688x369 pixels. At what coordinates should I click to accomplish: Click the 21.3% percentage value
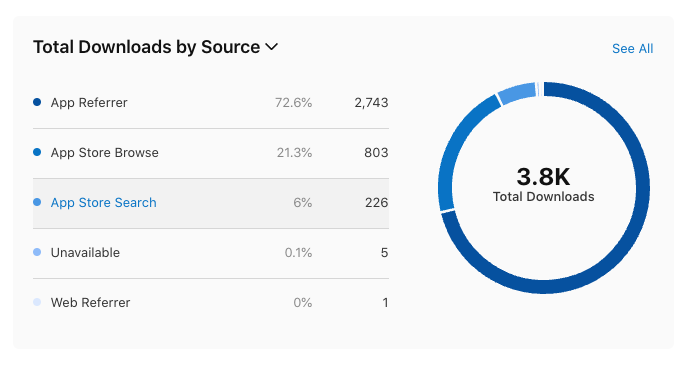[x=294, y=153]
